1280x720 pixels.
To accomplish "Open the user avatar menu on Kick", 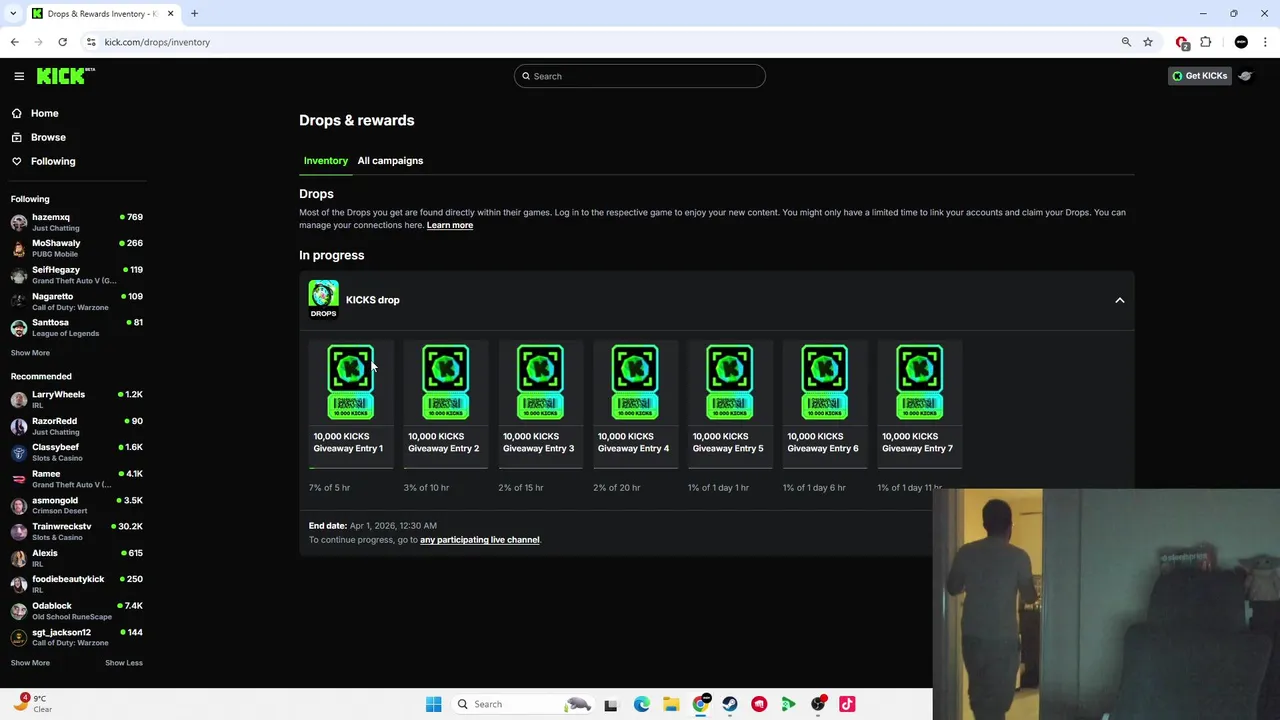I will tap(1245, 76).
